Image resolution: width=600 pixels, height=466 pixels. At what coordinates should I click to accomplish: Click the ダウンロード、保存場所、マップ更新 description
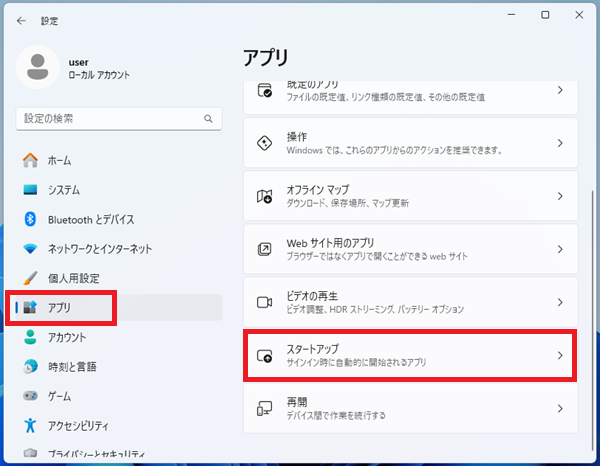point(348,203)
